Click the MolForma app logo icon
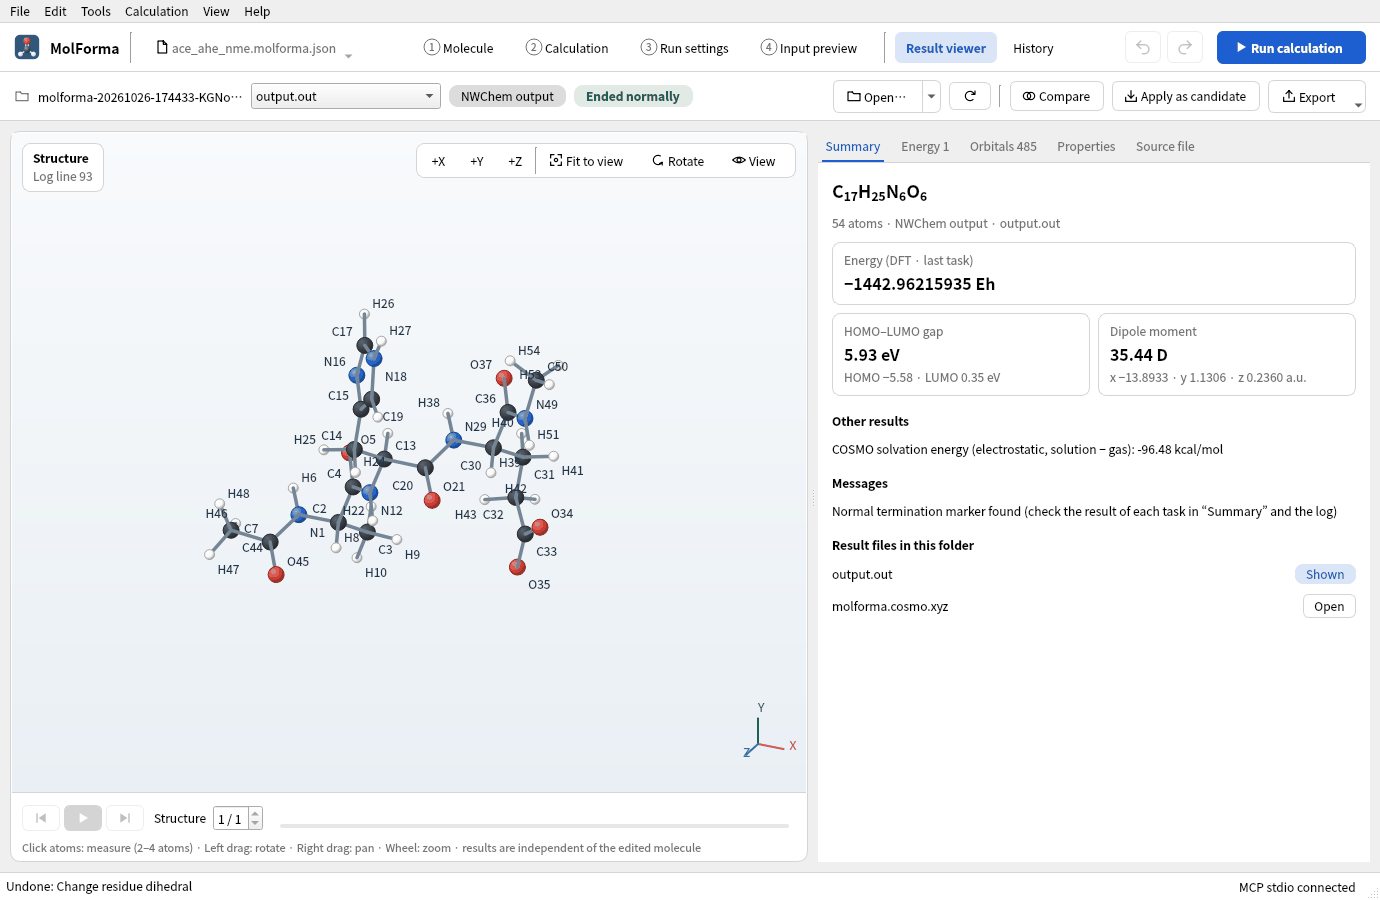 pos(27,47)
